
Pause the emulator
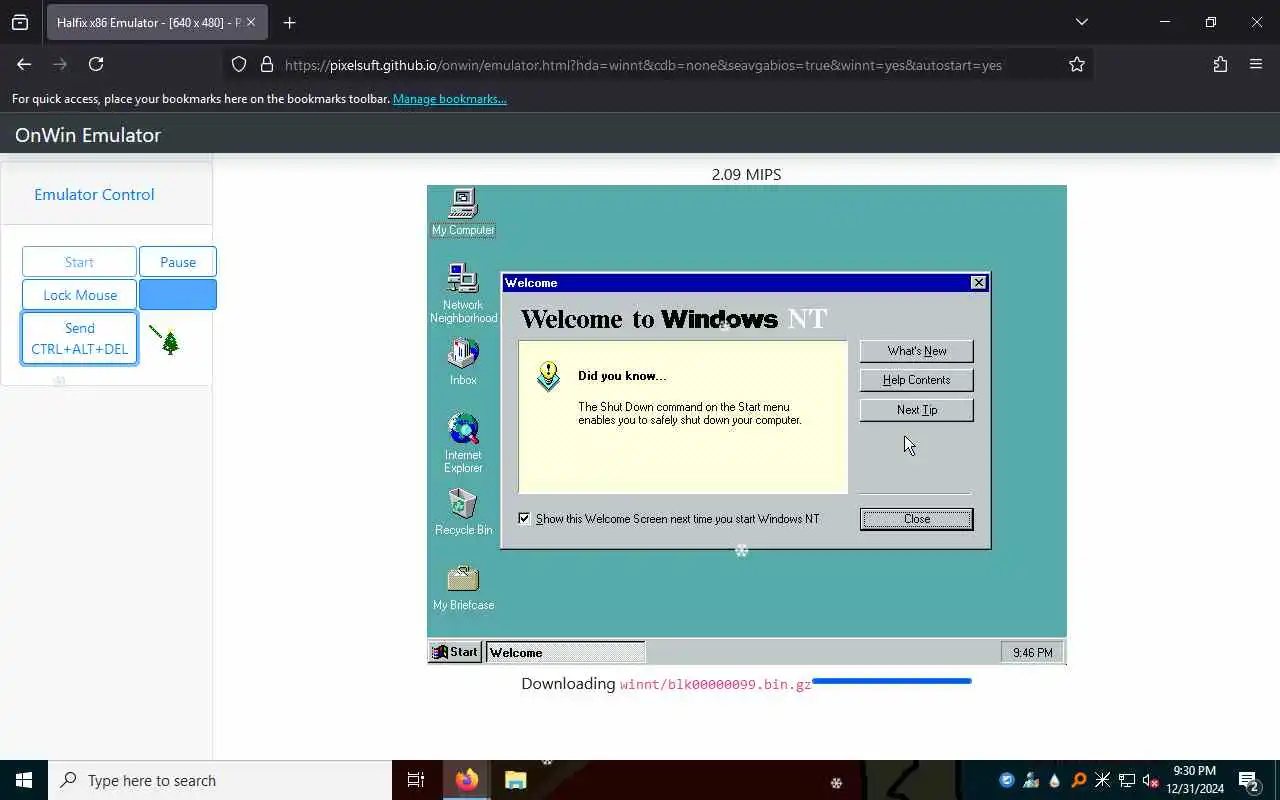178,262
